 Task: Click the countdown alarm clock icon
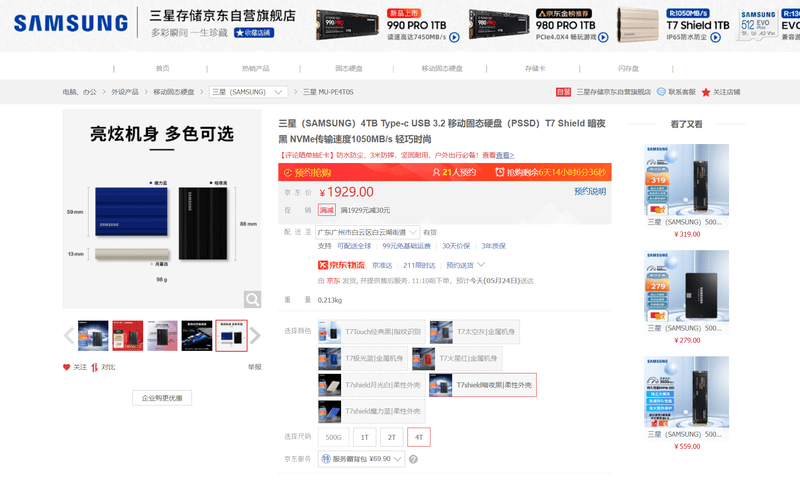coord(500,172)
